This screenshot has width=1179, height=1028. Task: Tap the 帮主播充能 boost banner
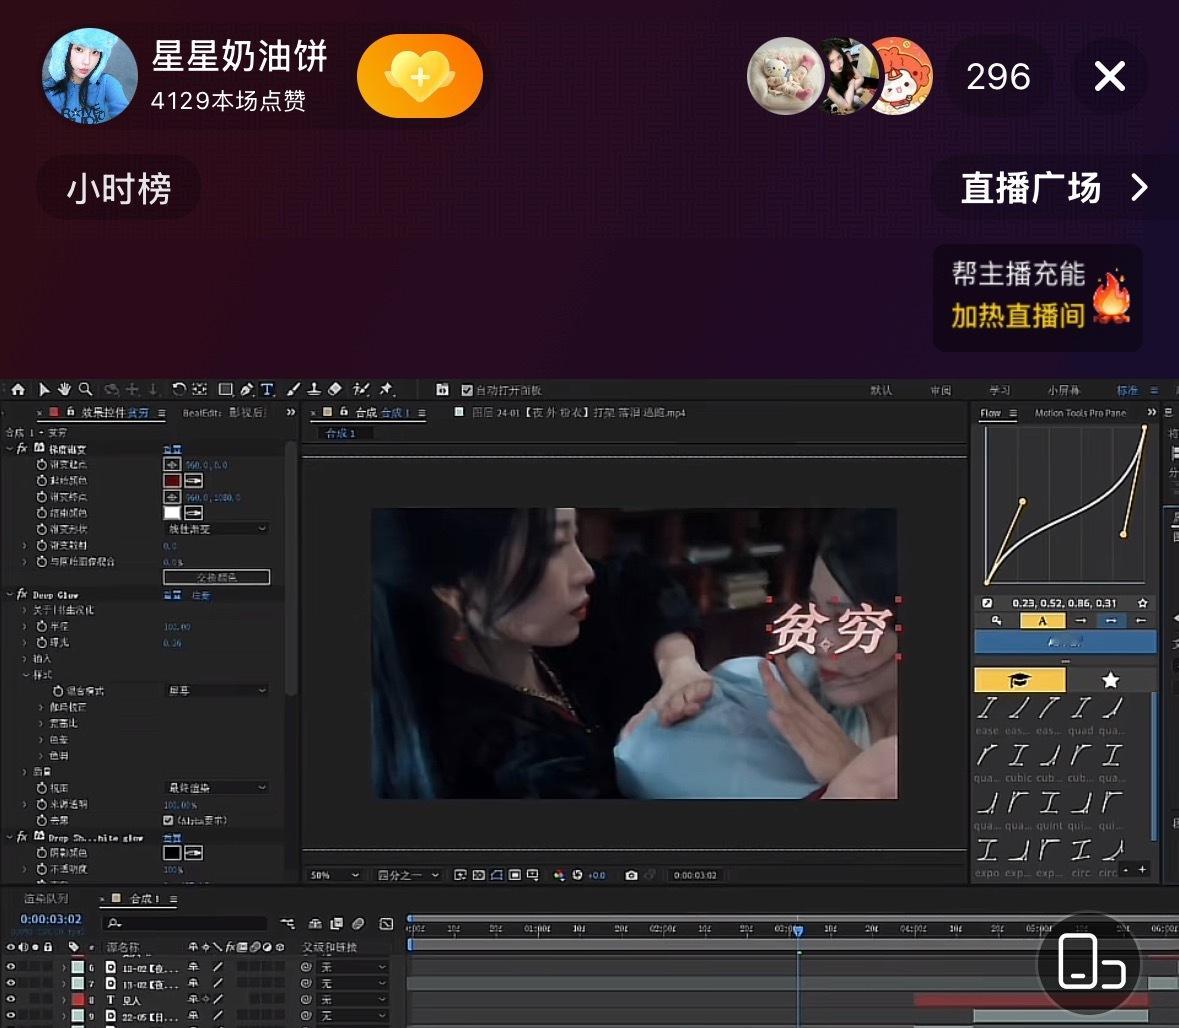(x=1038, y=297)
